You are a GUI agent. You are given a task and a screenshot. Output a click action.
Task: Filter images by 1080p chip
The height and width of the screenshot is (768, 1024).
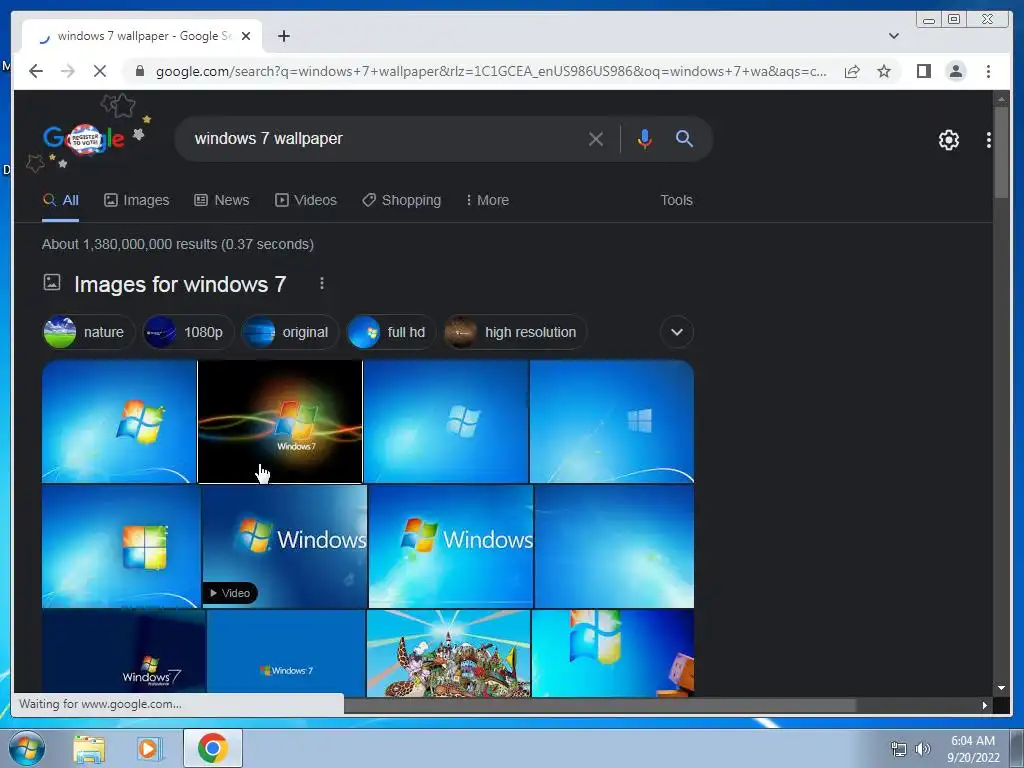click(188, 332)
